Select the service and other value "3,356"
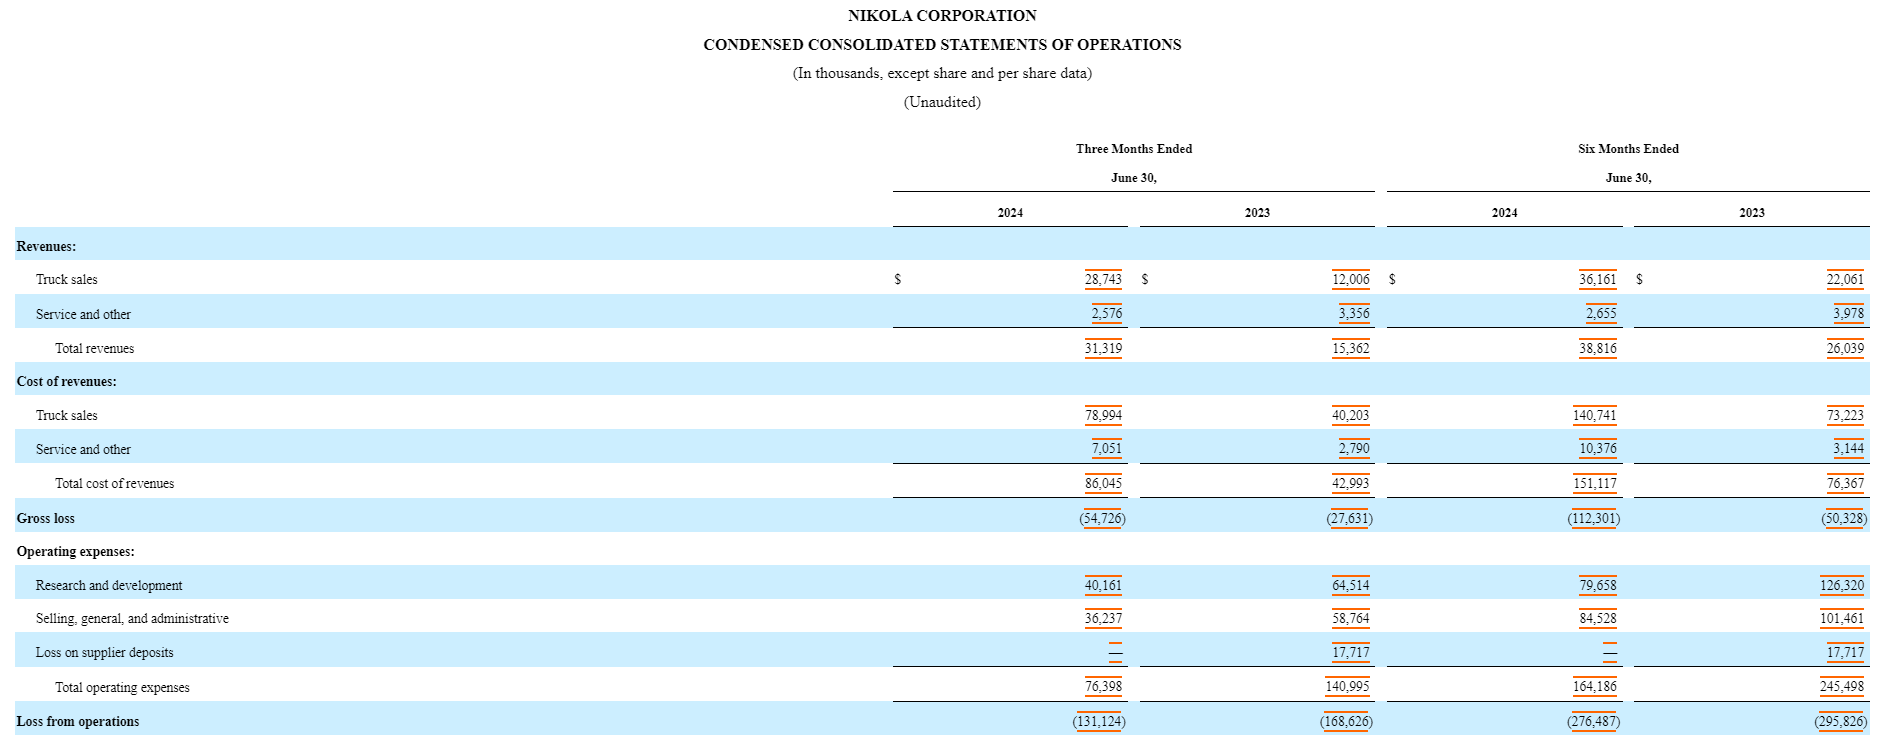Viewport: 1880px width, 744px height. (x=1354, y=314)
